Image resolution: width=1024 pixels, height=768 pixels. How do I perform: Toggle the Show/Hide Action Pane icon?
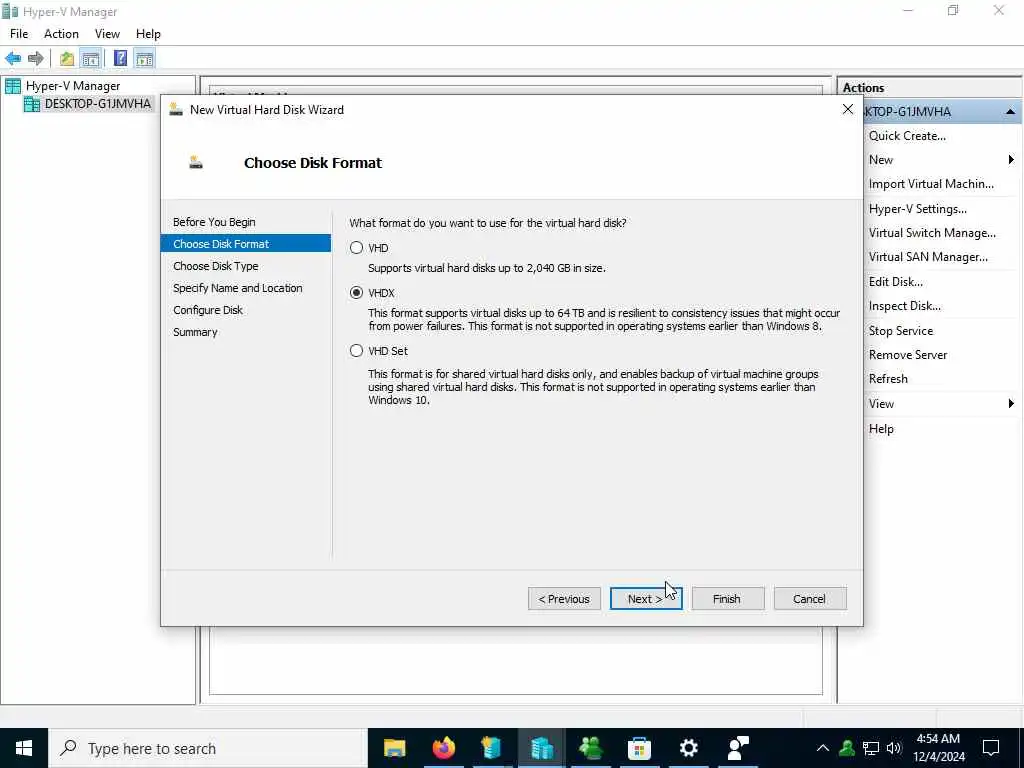point(144,59)
